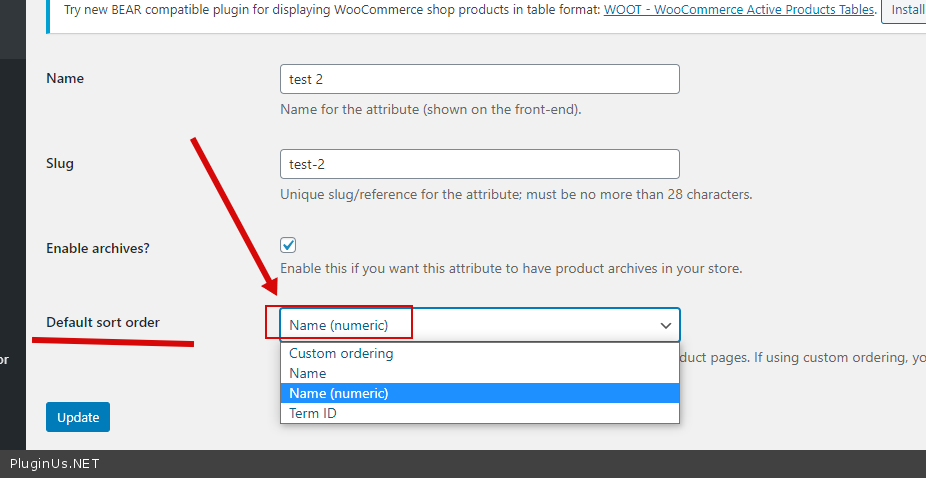Click the 'Default sort order' label
The height and width of the screenshot is (478, 926).
103,322
